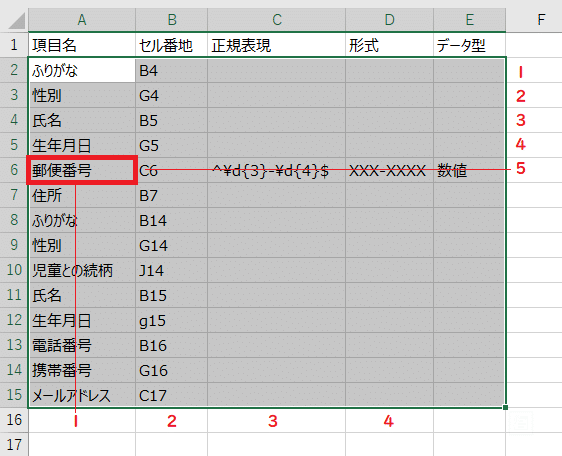Click the green fill handle of the selection
Viewport: 562px width, 456px height.
point(505,407)
